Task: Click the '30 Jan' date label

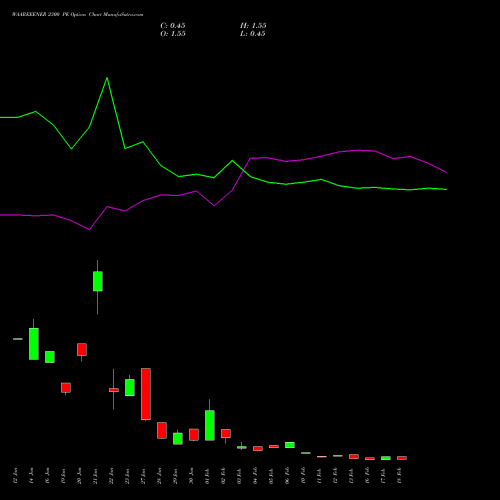Action: [x=191, y=476]
